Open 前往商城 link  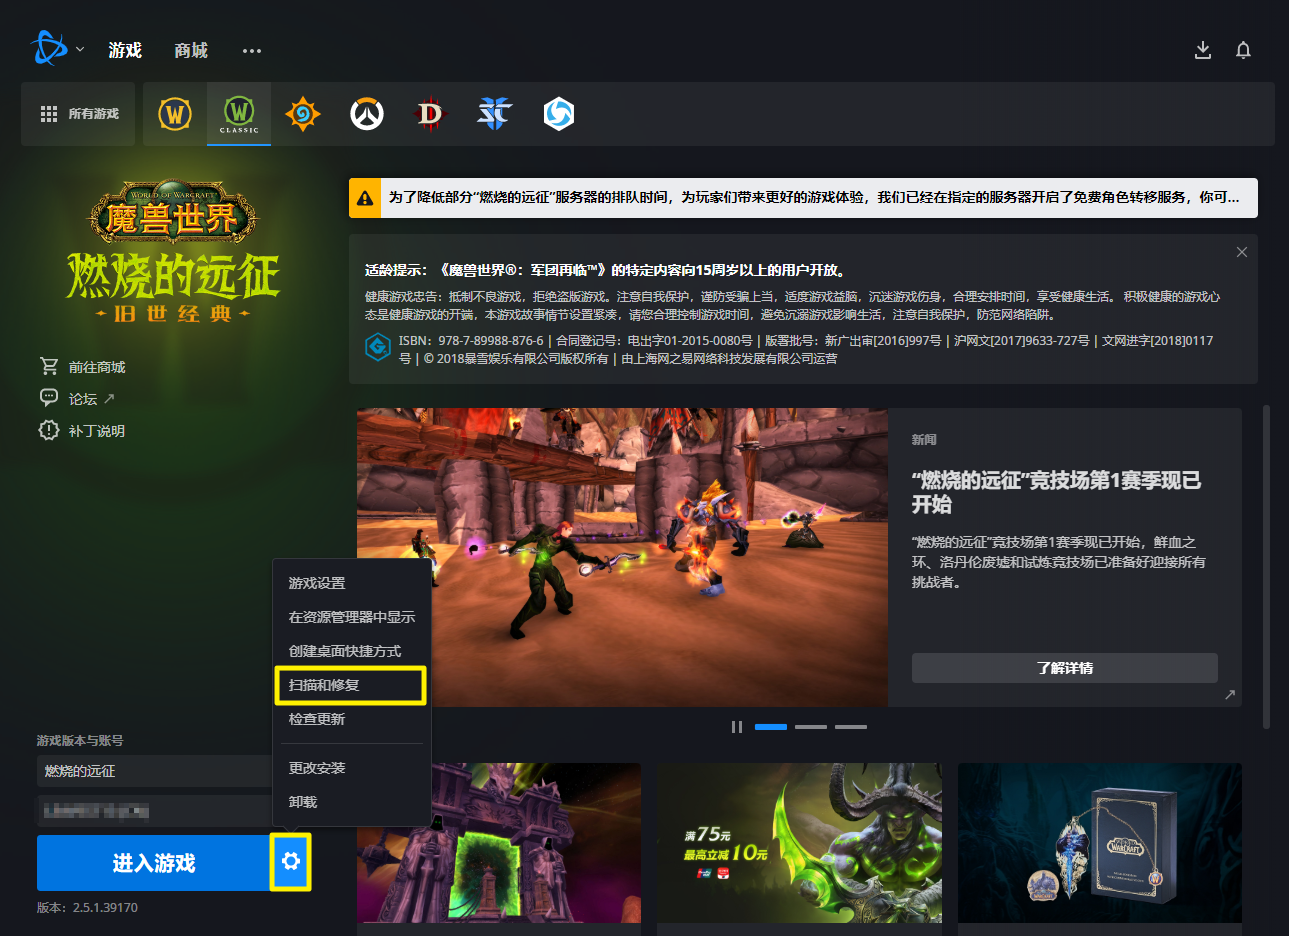[97, 367]
